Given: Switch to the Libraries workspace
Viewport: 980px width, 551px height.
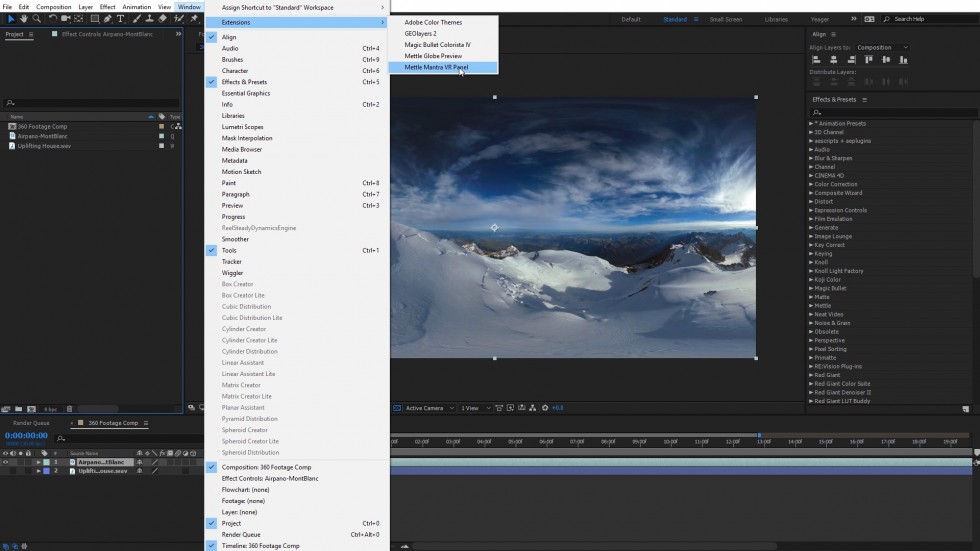Looking at the screenshot, I should [x=775, y=19].
